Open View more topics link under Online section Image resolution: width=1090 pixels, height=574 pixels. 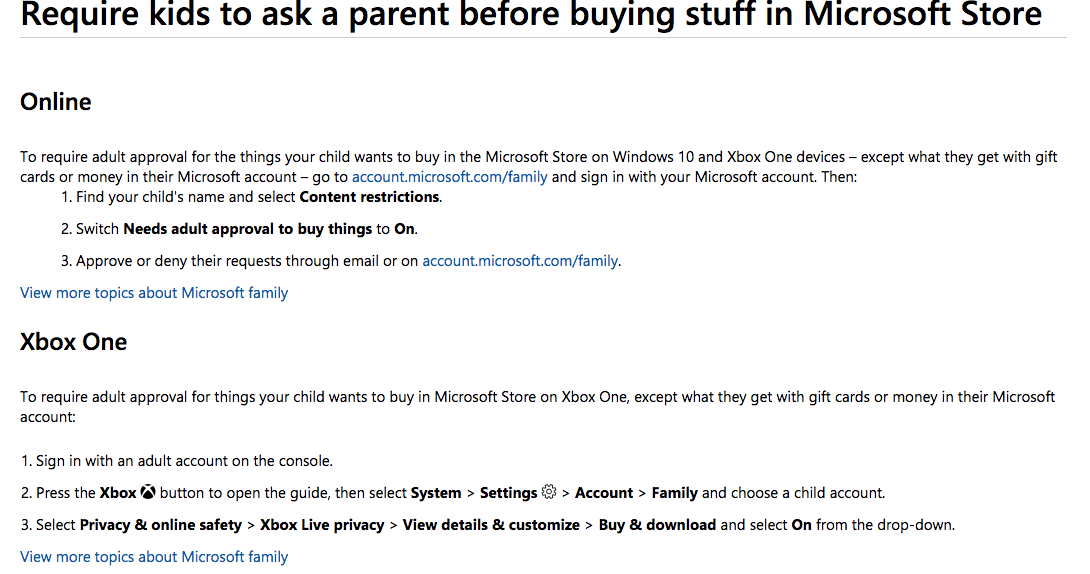click(154, 293)
